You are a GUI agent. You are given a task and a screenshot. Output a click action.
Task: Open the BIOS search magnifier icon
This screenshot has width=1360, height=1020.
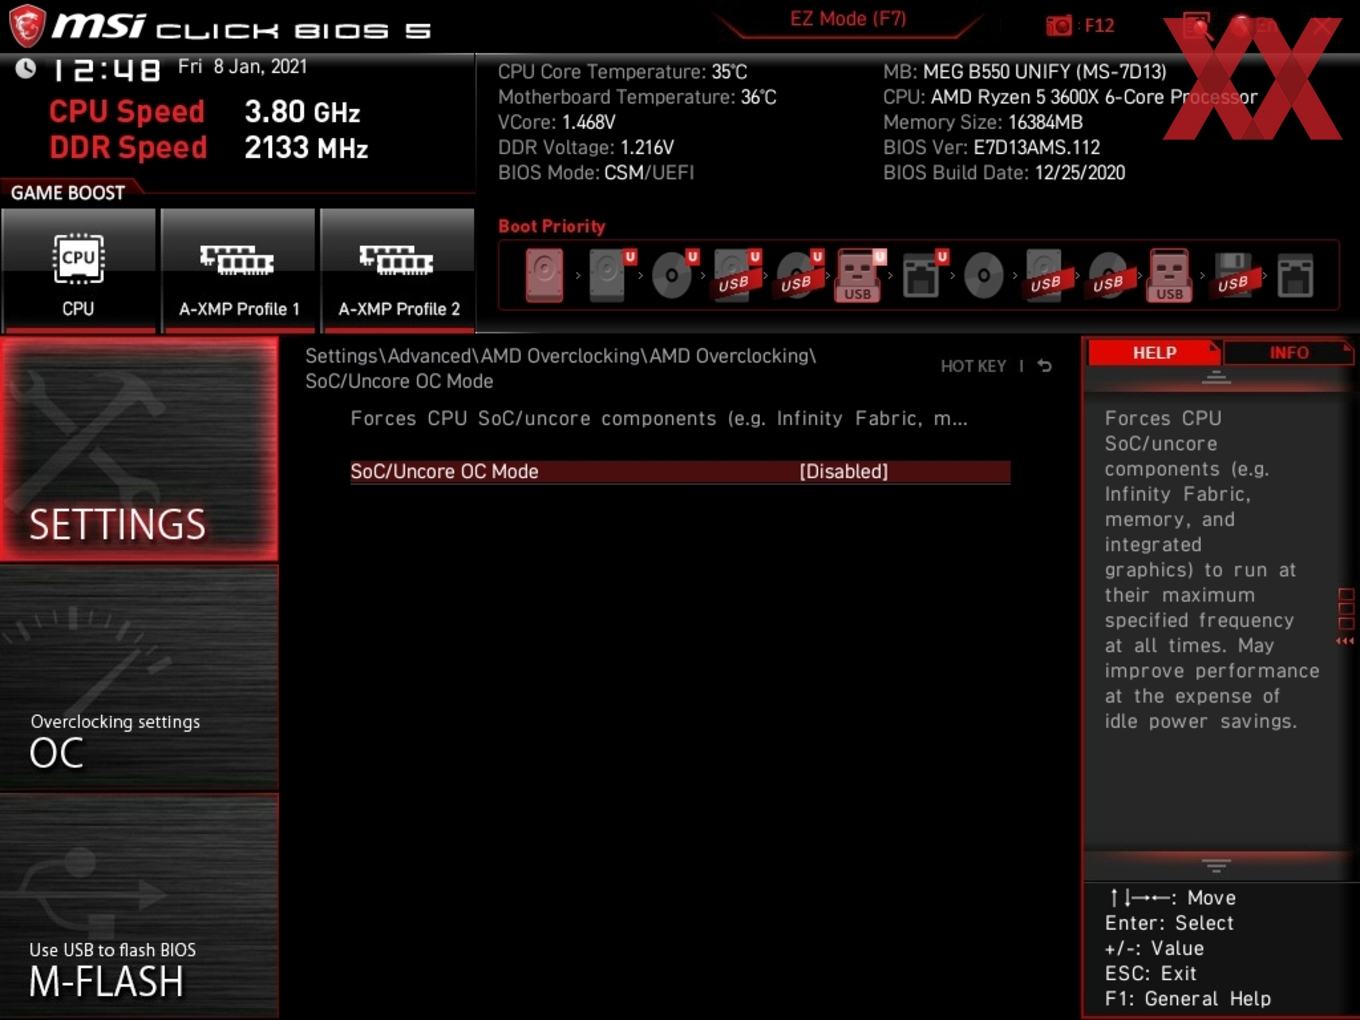point(1196,26)
